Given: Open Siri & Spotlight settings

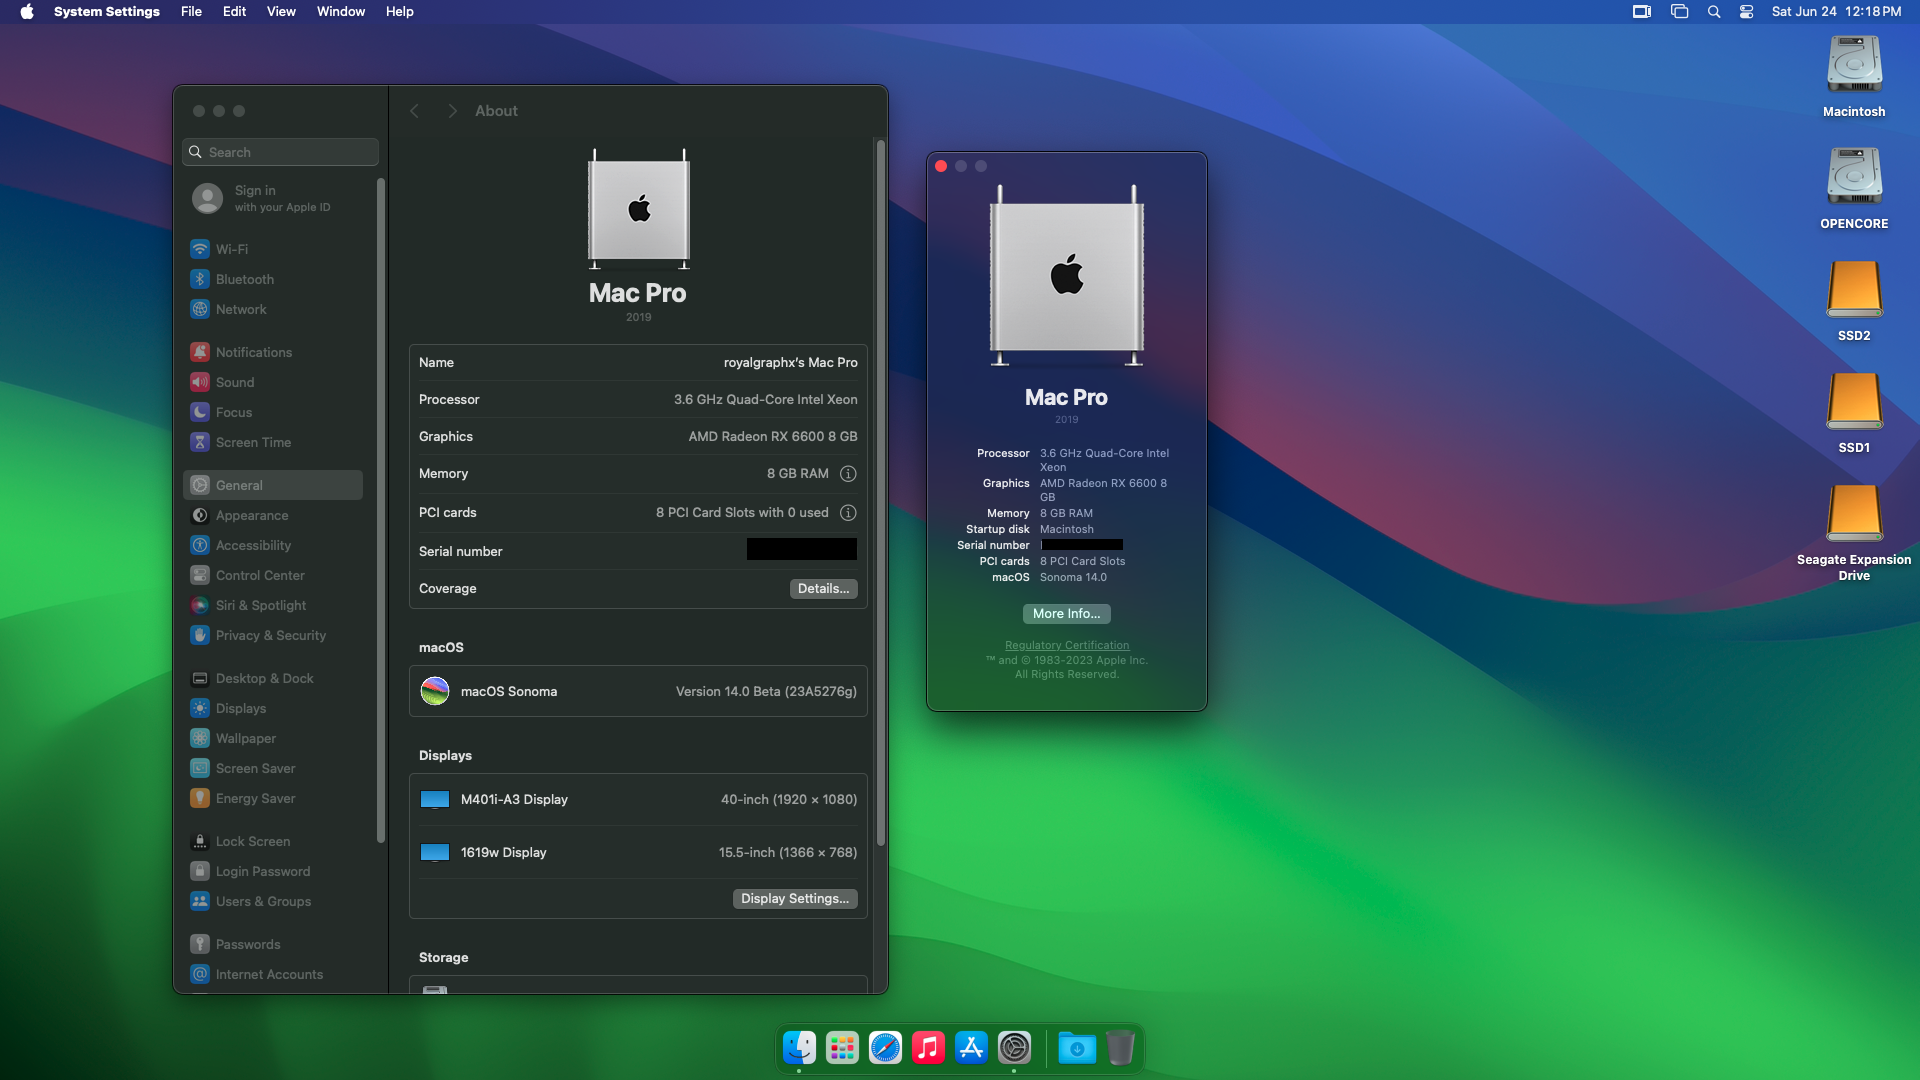Looking at the screenshot, I should click(x=273, y=605).
